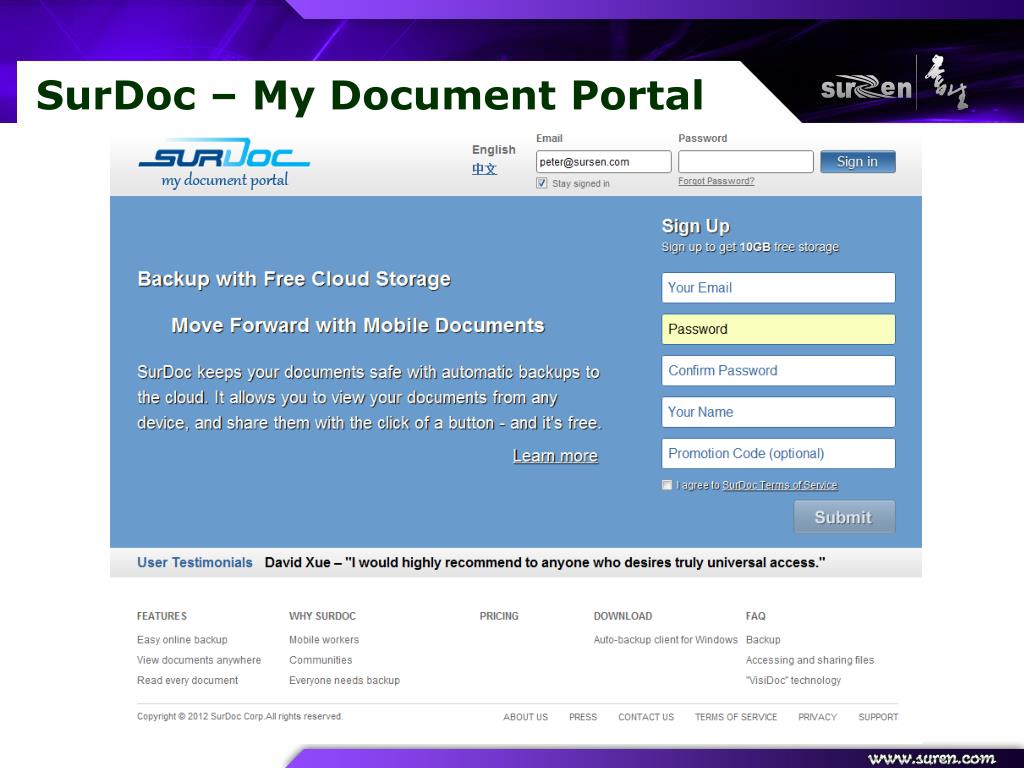Click the David Xue testimonial quote
Image resolution: width=1024 pixels, height=768 pixels.
pos(545,562)
